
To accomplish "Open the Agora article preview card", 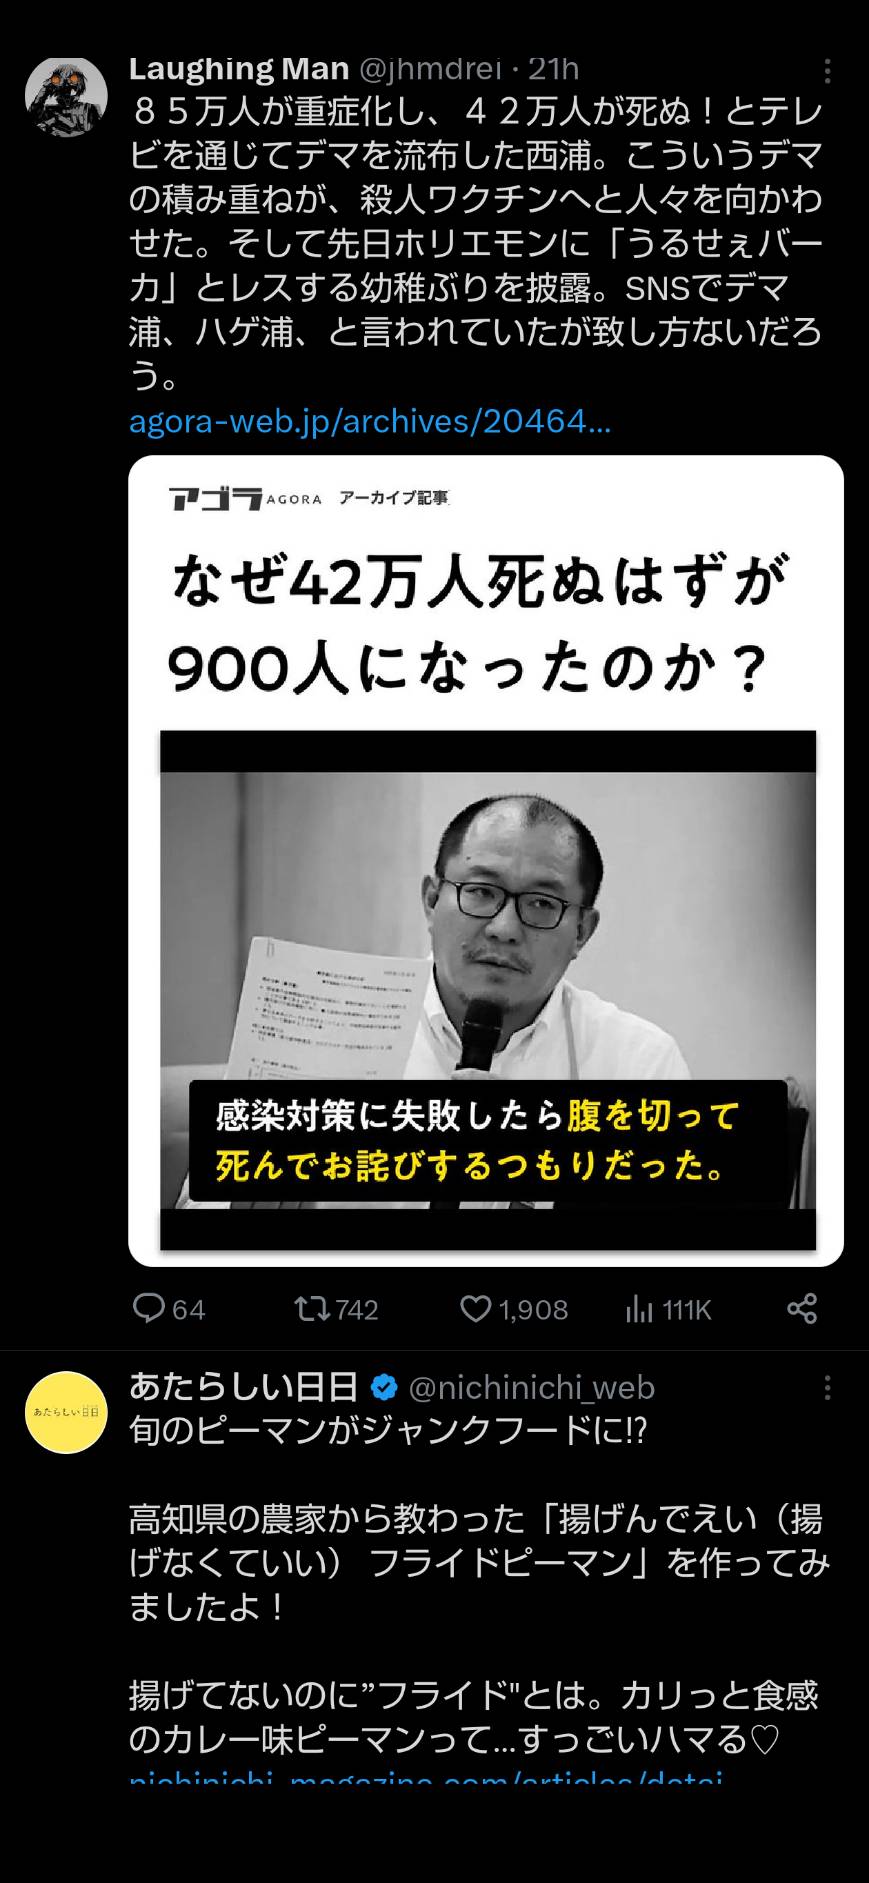I will click(486, 861).
